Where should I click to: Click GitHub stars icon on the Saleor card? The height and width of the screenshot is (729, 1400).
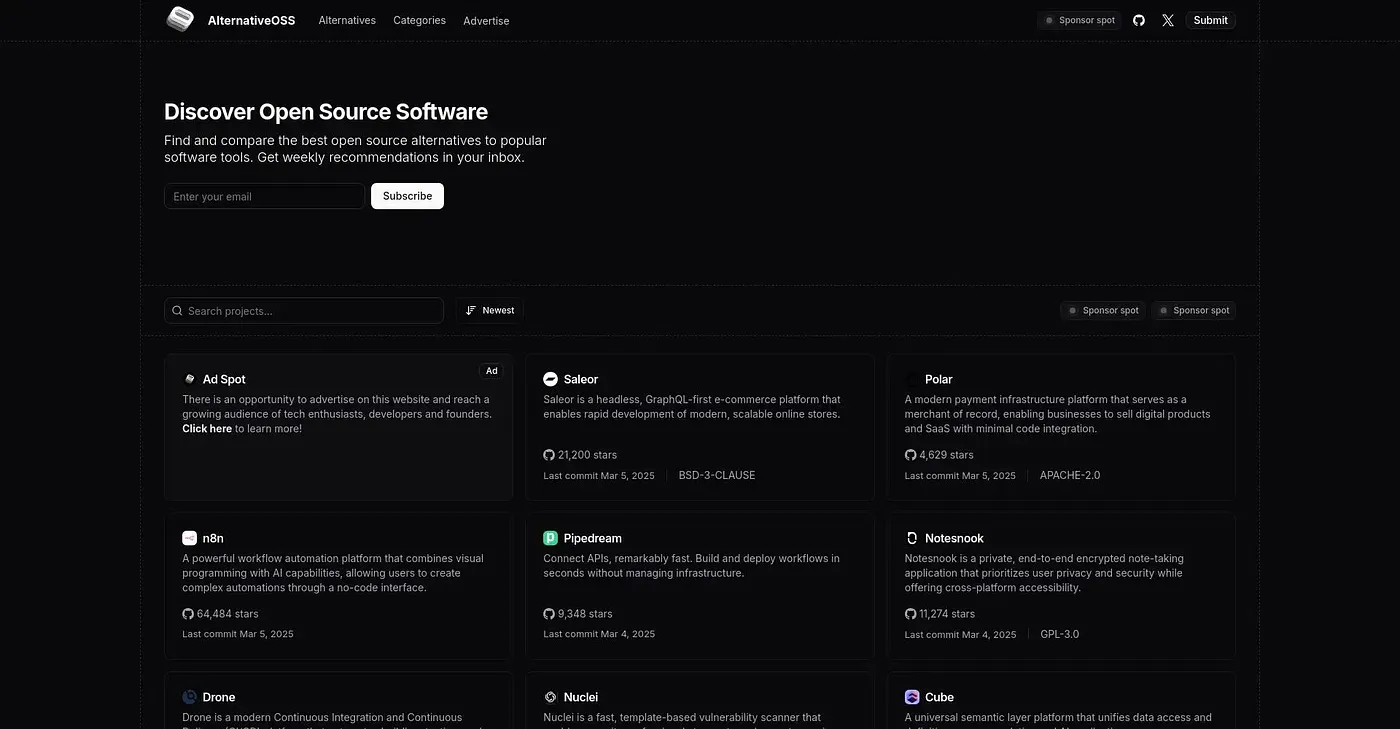[x=549, y=455]
